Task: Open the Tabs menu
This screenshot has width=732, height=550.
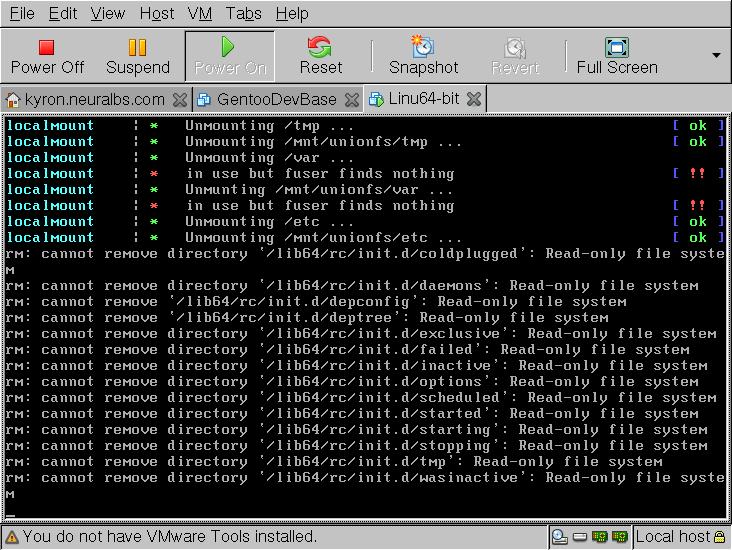Action: (243, 14)
